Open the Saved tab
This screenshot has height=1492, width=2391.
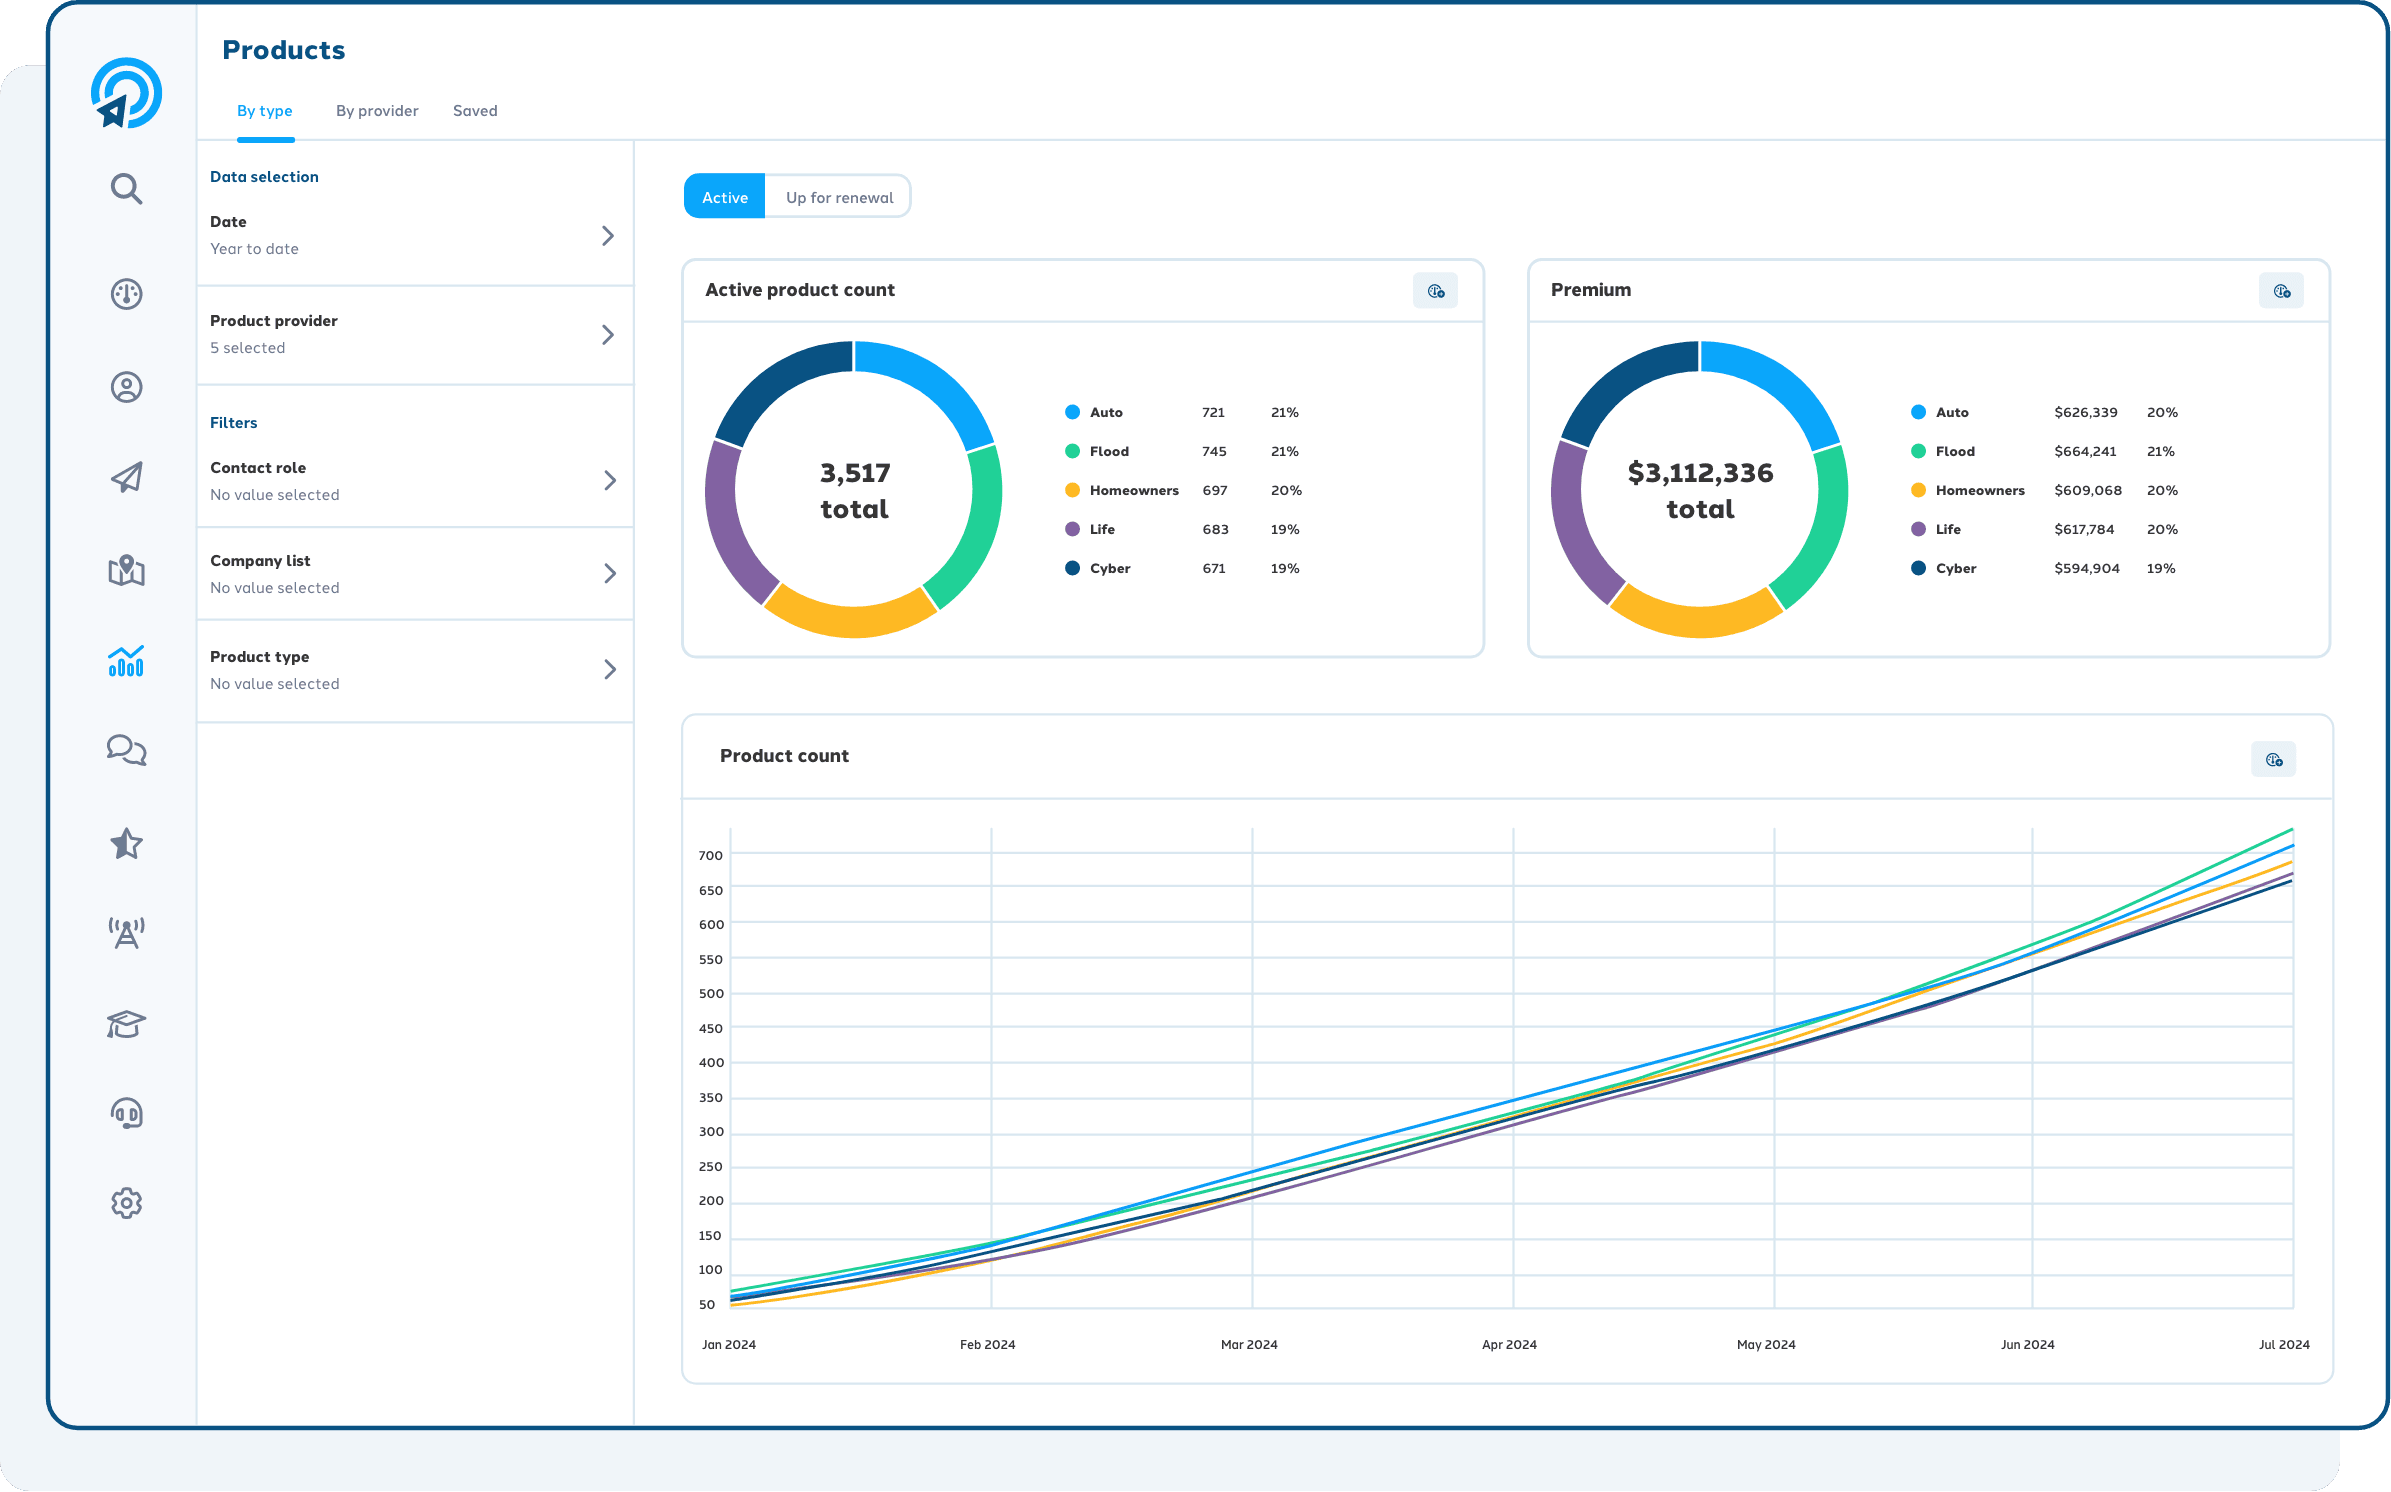point(475,110)
